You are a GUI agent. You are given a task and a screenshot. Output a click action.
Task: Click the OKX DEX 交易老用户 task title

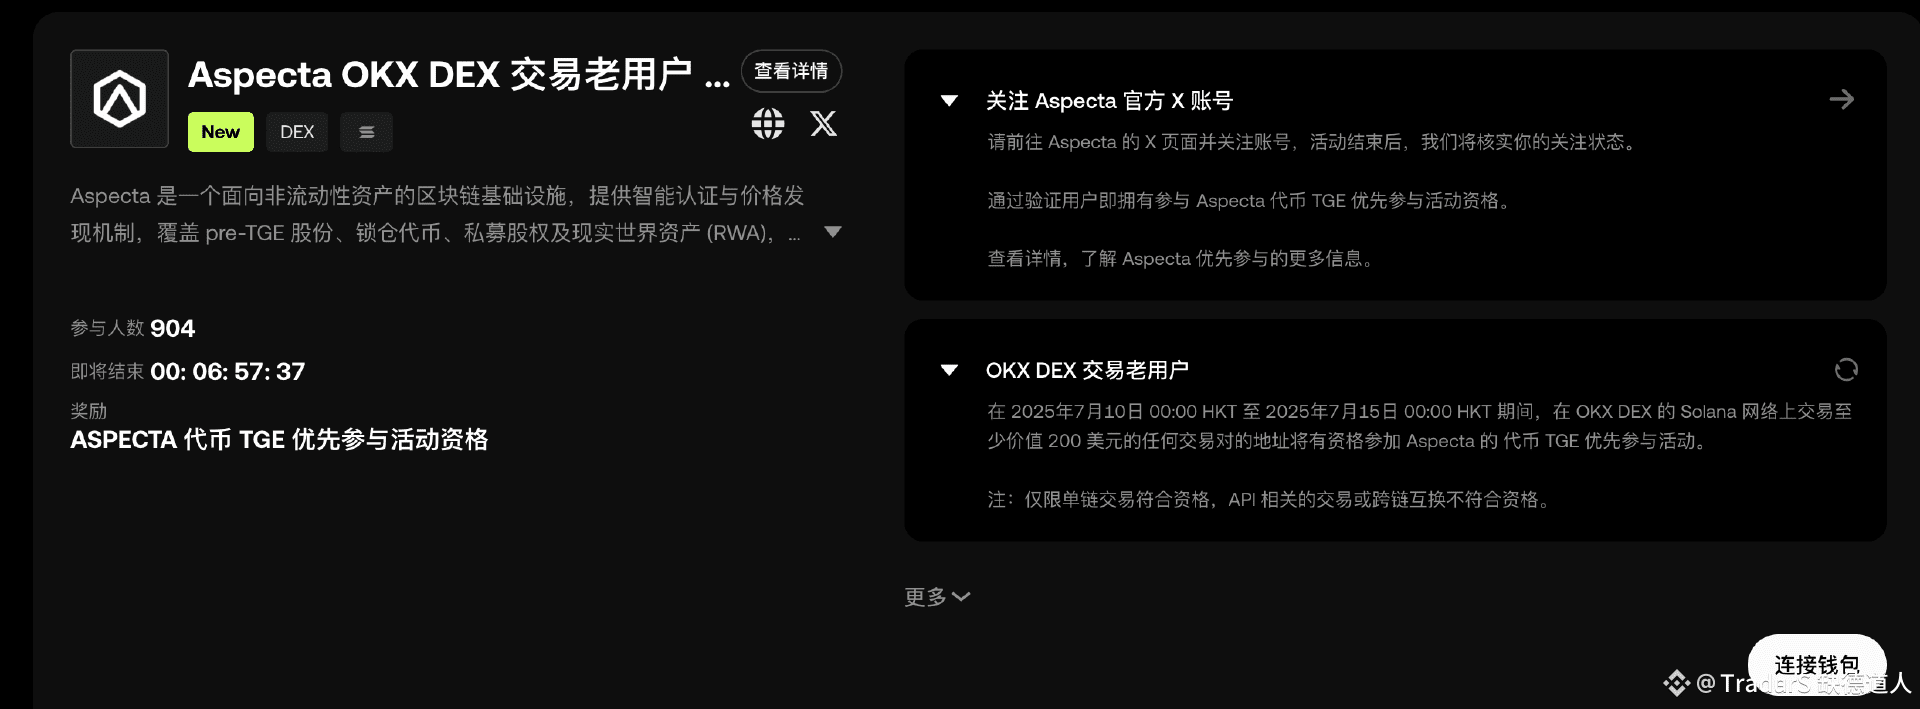[x=1087, y=370]
